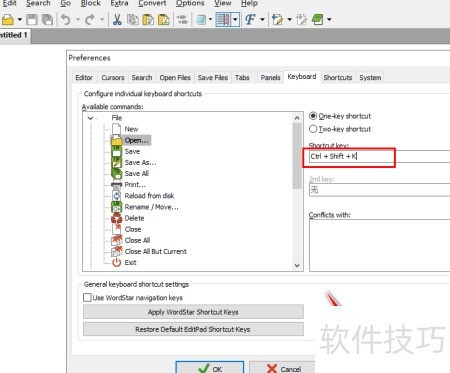The width and height of the screenshot is (450, 373).
Task: Click the Redo toolbar icon
Action: (x=90, y=20)
